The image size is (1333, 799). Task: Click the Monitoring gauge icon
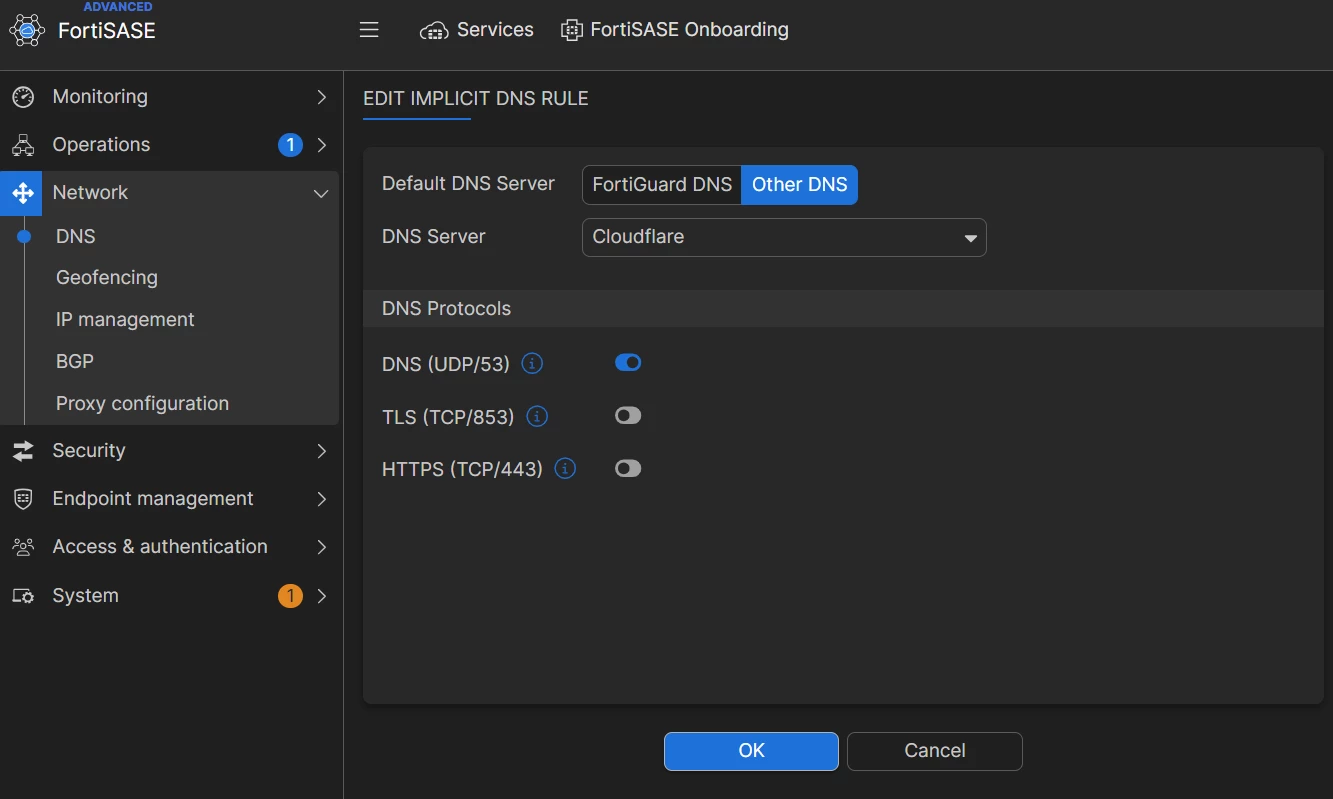[x=23, y=97]
